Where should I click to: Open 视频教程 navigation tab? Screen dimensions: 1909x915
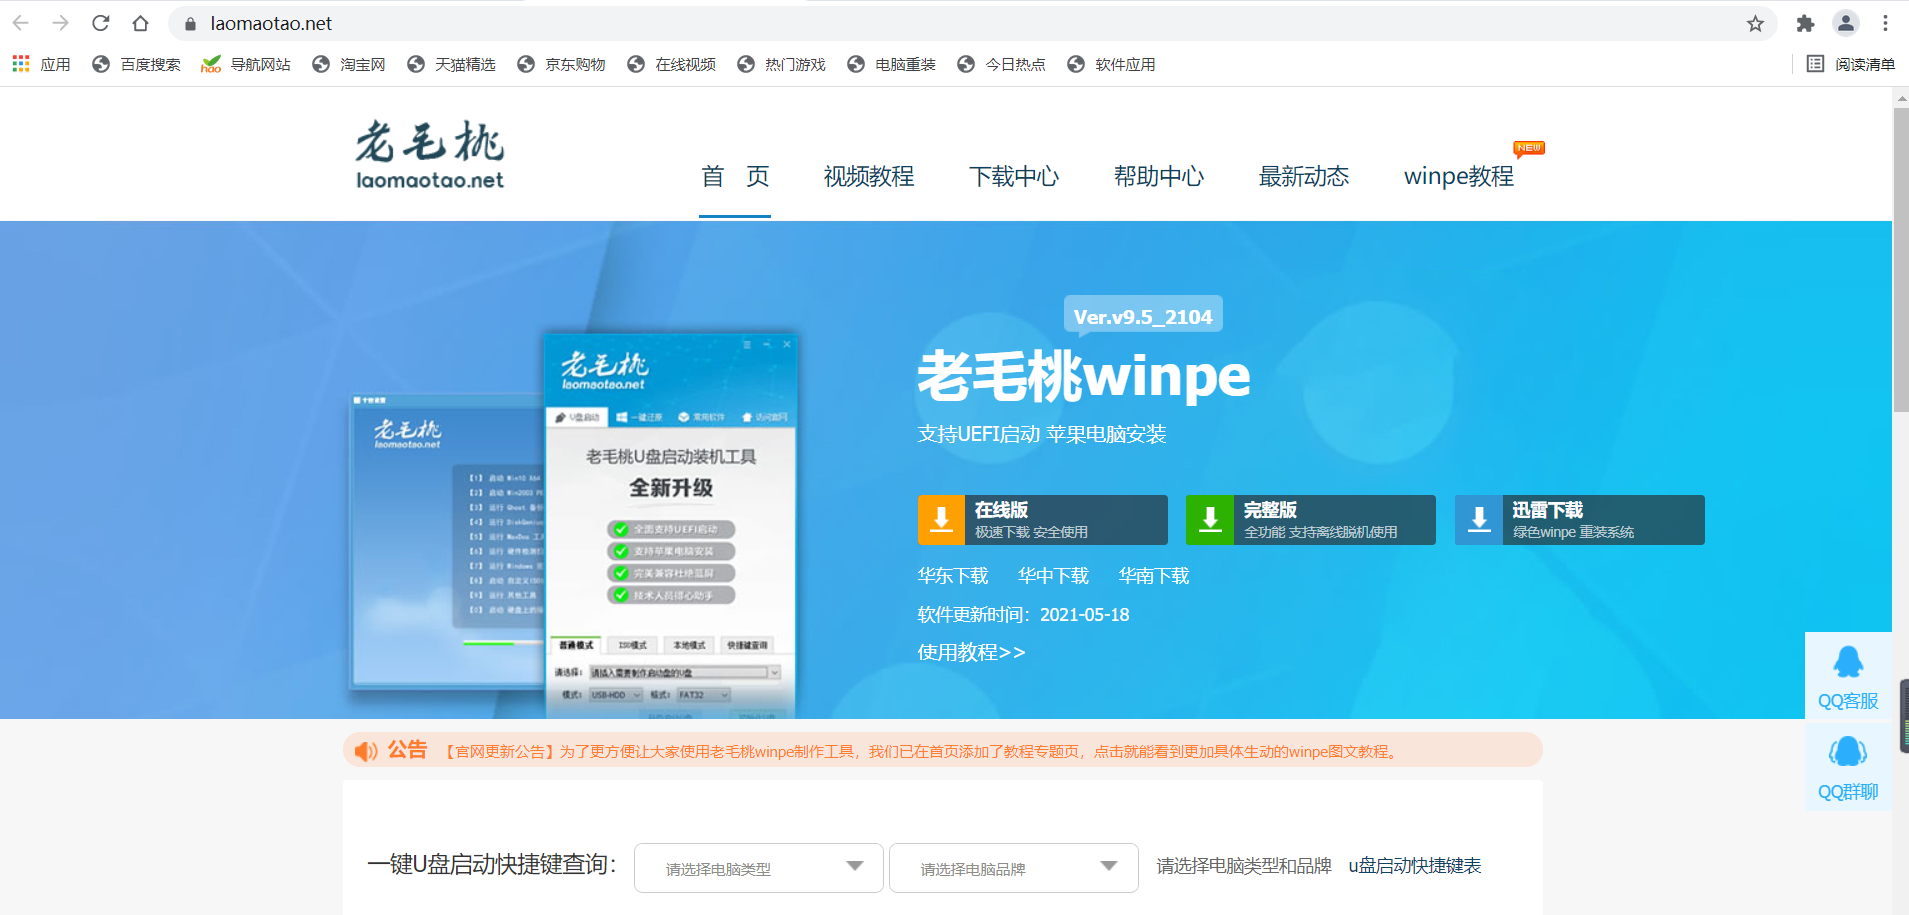click(869, 176)
